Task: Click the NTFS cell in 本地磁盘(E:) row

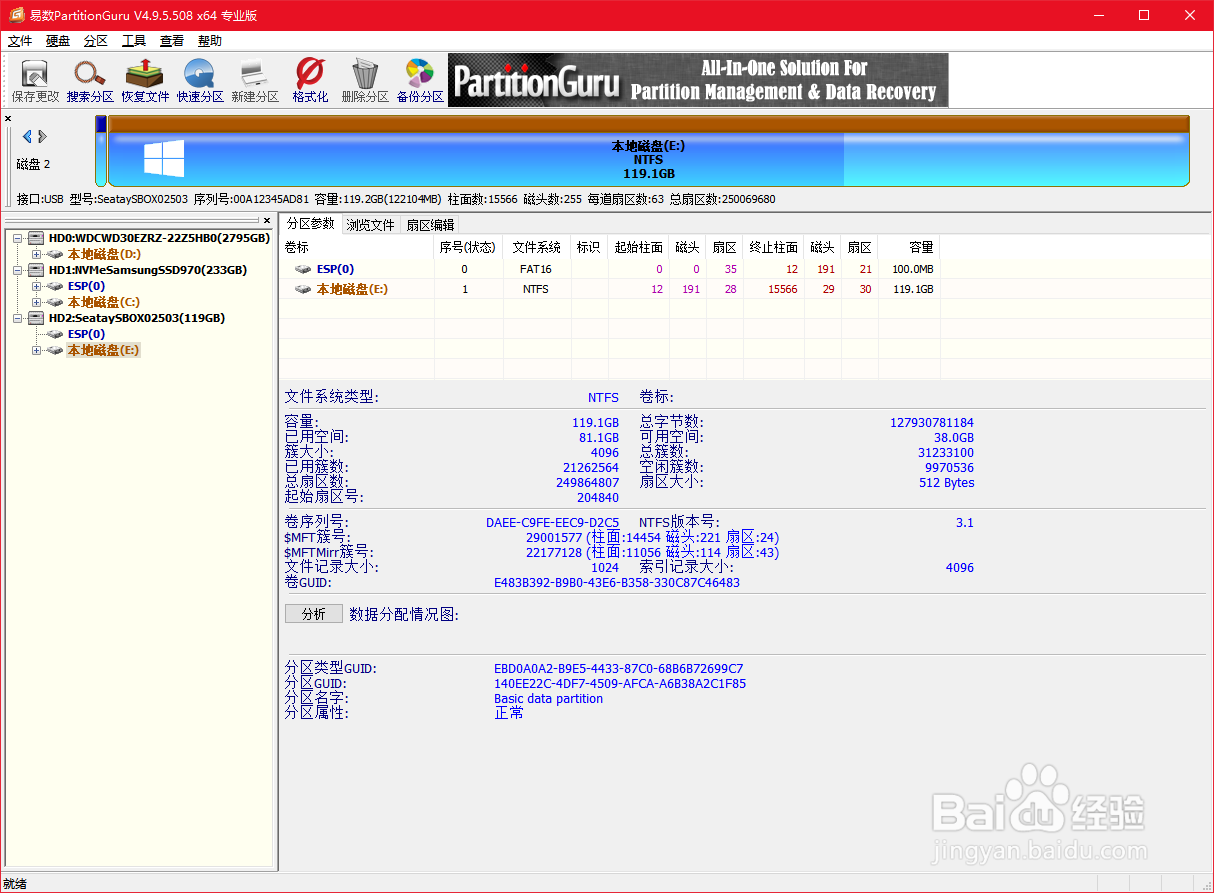Action: click(536, 289)
